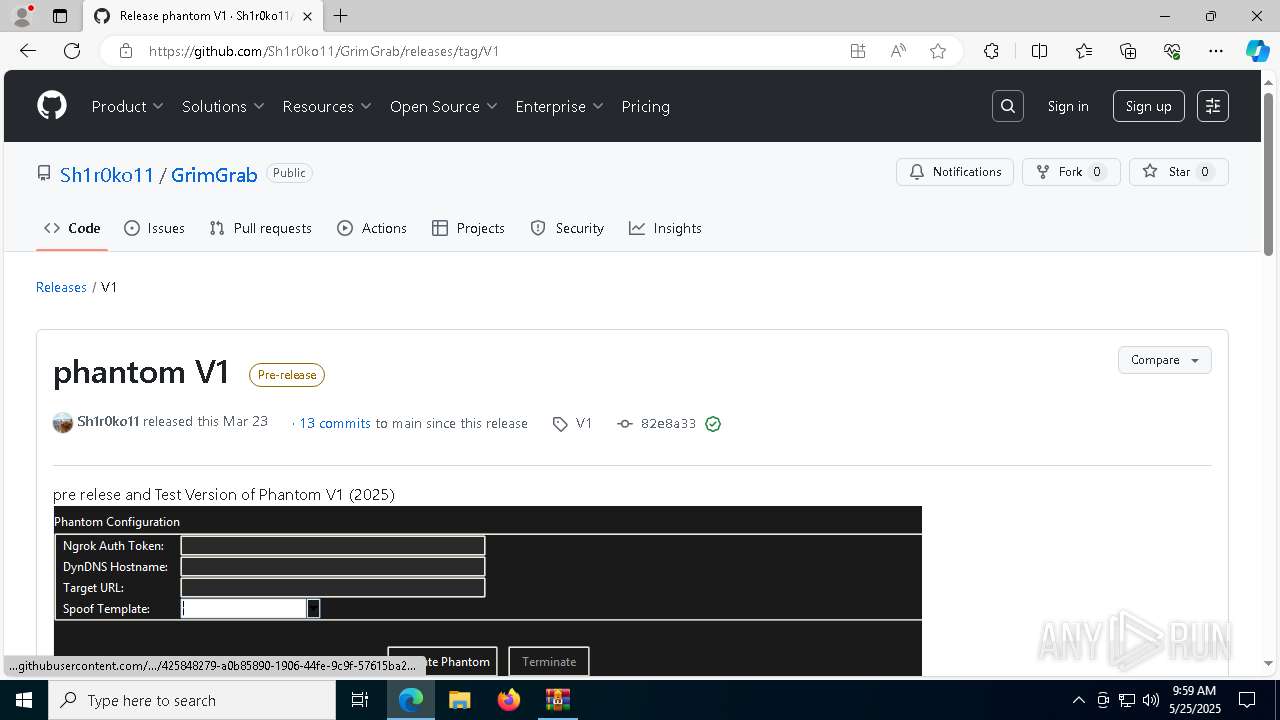
Task: Click the Target URL field
Action: click(x=333, y=587)
